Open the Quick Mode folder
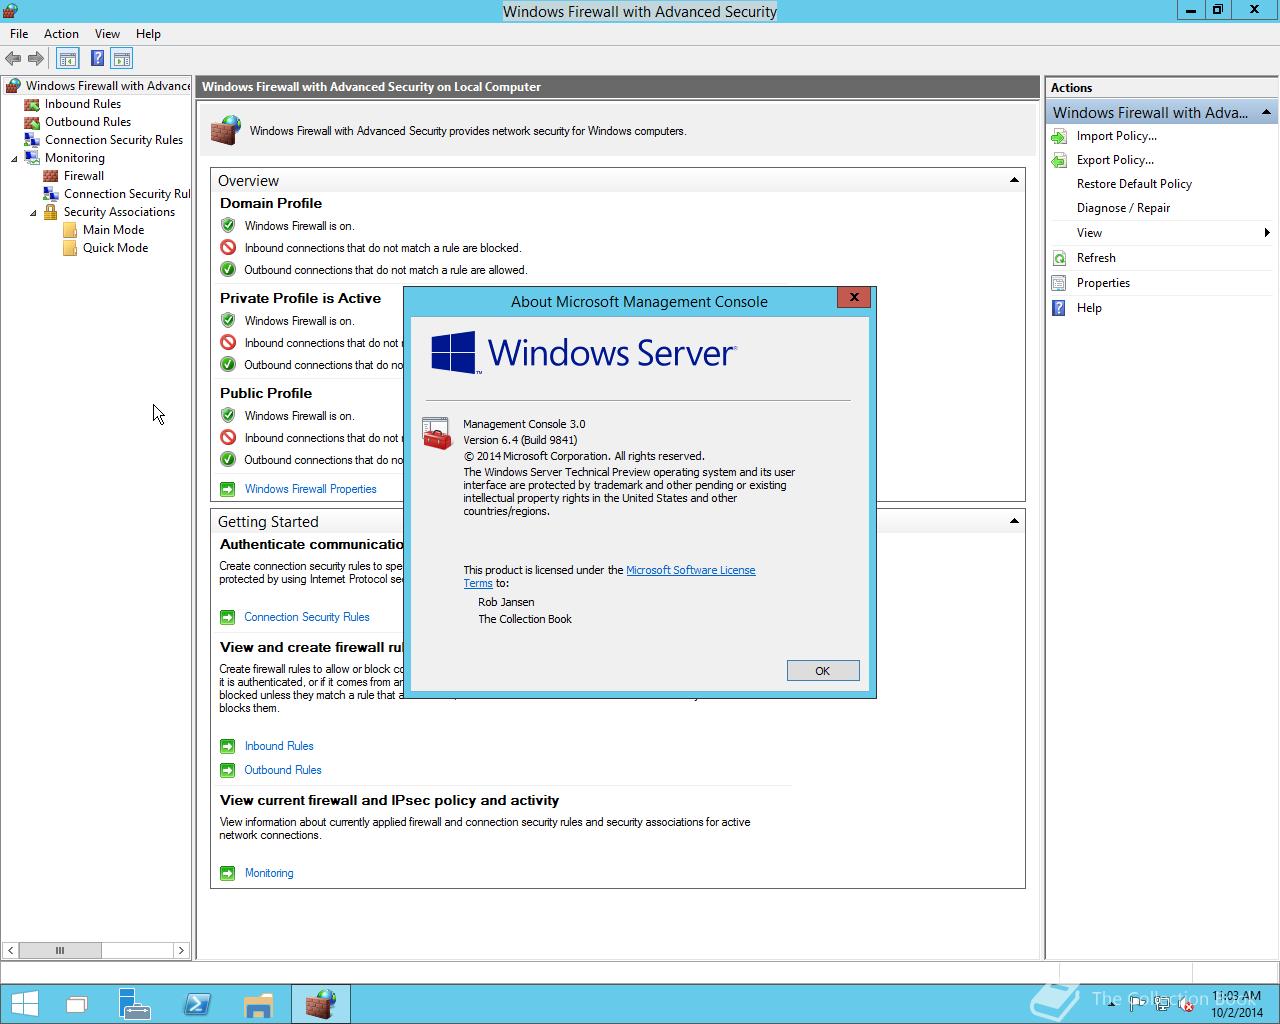Viewport: 1280px width, 1024px height. 115,248
